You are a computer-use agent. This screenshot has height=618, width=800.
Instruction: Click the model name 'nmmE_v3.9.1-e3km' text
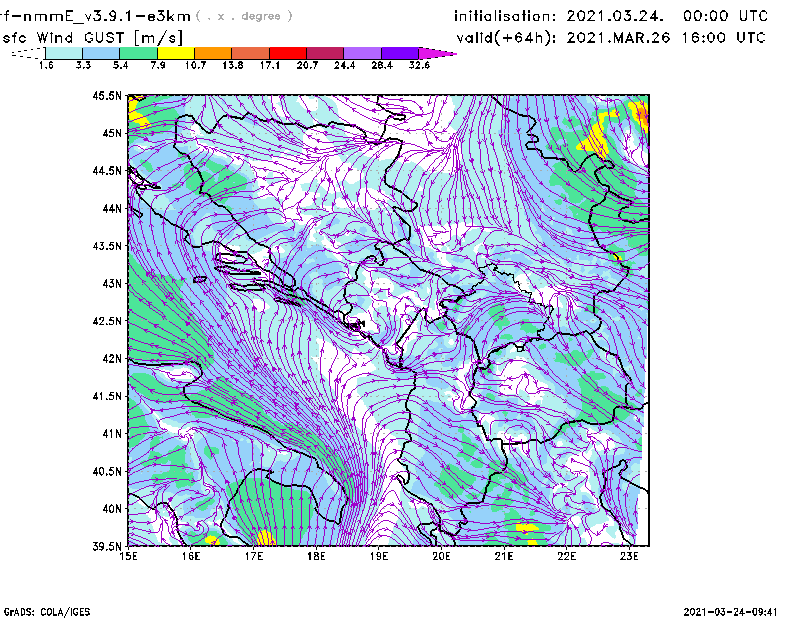(x=106, y=16)
